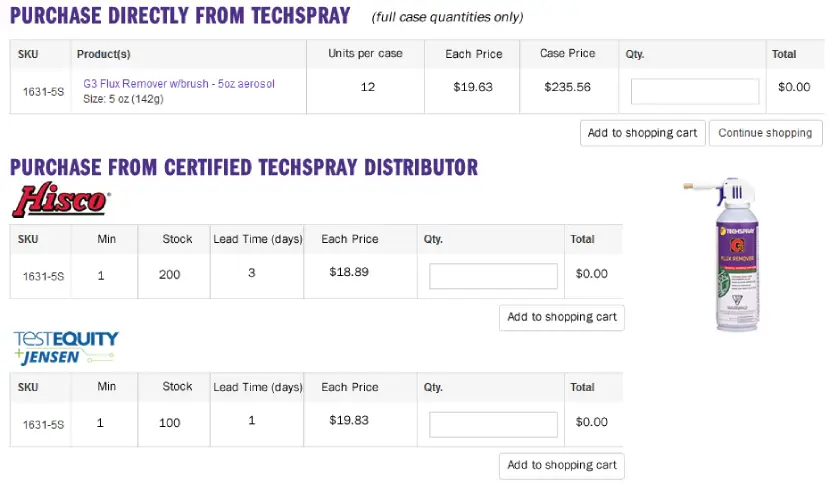Click the TestEquity $19.83 each price
The width and height of the screenshot is (830, 484).
point(349,420)
